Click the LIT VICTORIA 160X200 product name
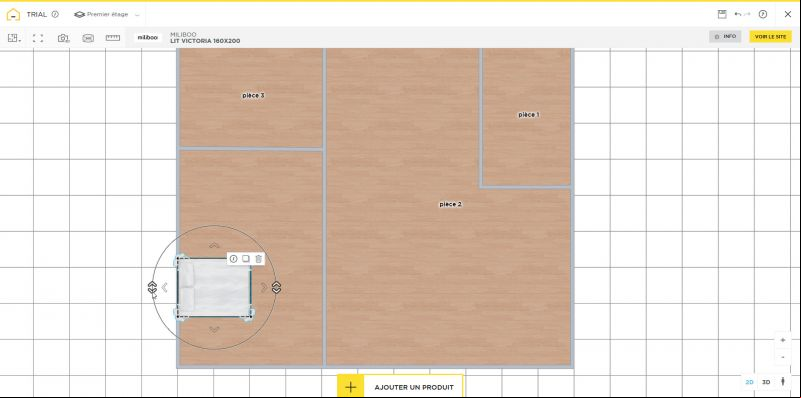The image size is (801, 398). pos(205,41)
